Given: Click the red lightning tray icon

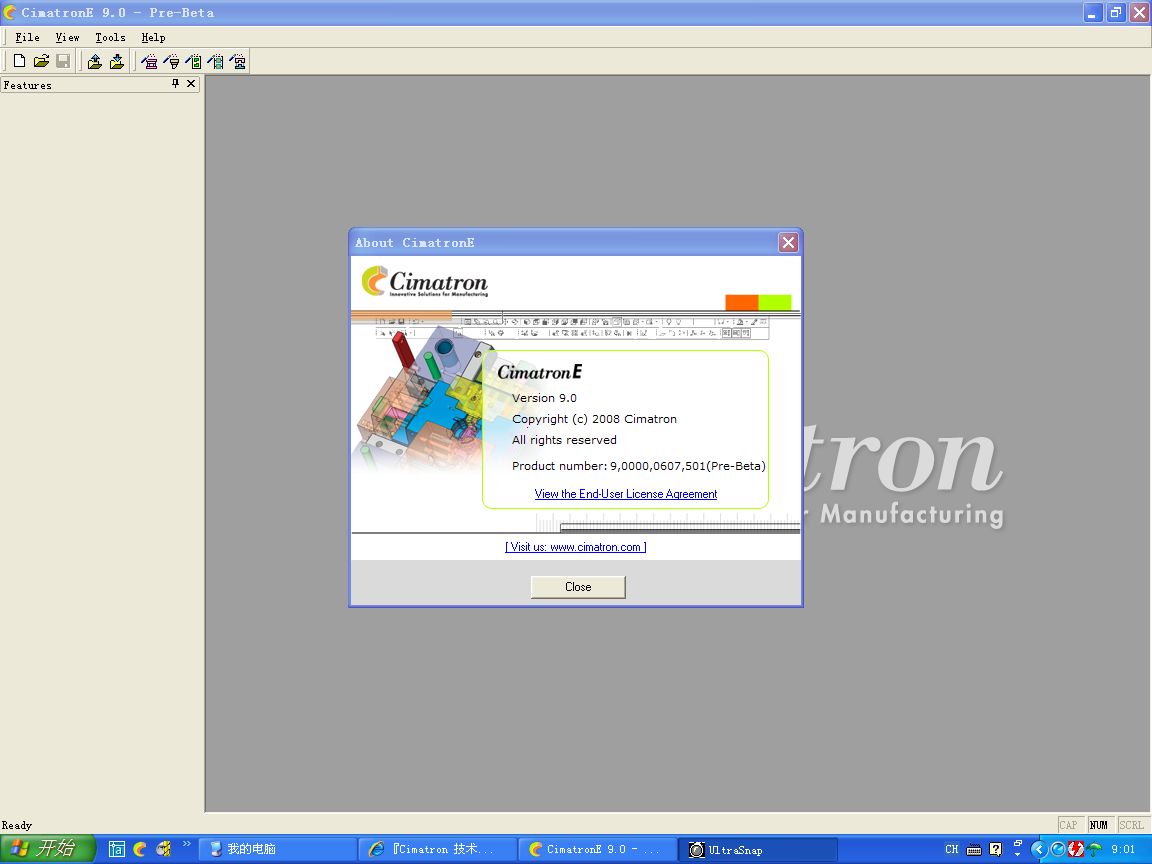Looking at the screenshot, I should (1076, 849).
